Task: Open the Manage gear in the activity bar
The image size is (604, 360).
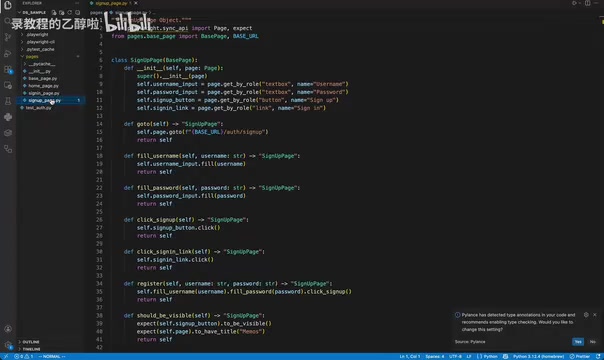Action: [x=8, y=345]
